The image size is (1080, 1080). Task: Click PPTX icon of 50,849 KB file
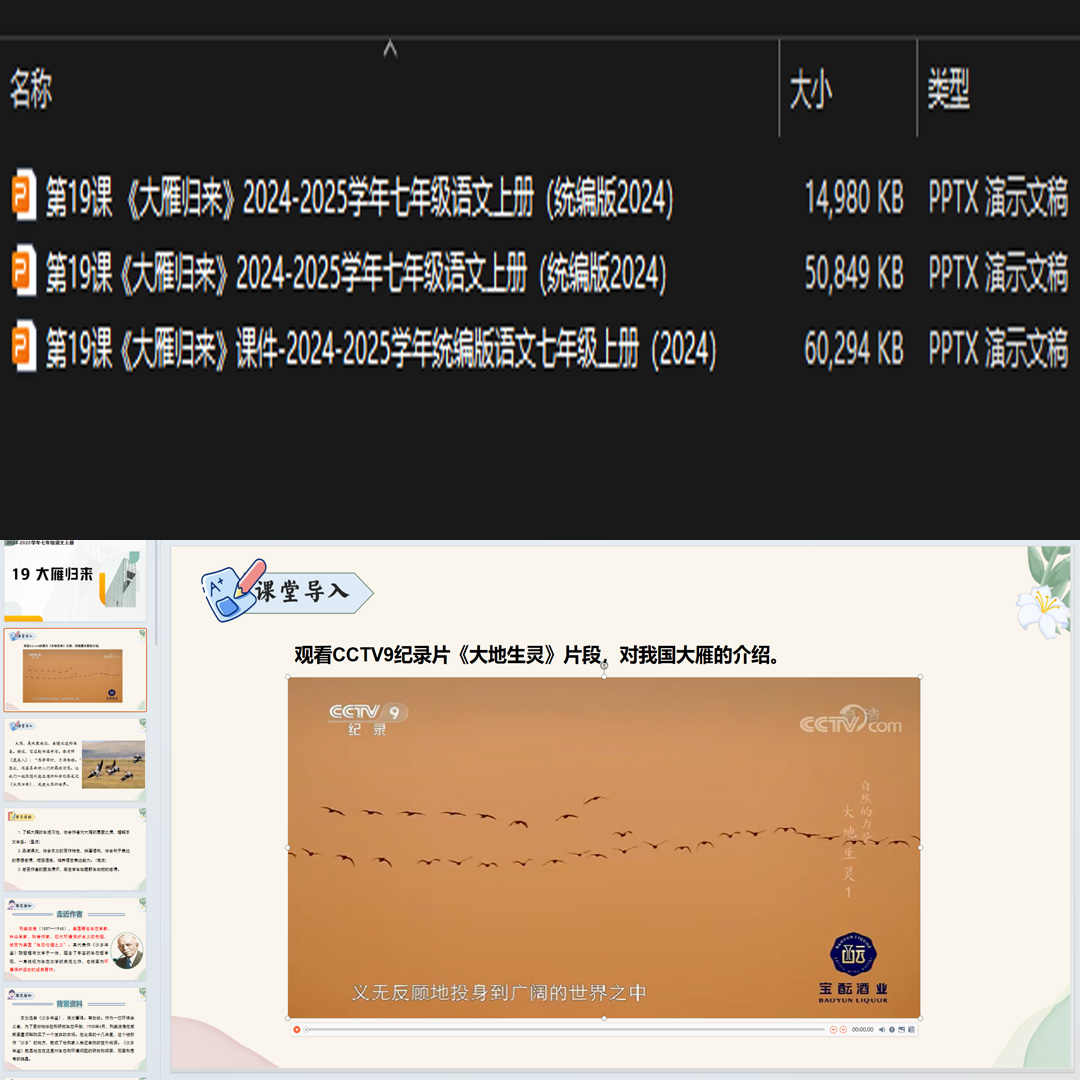pyautogui.click(x=24, y=269)
